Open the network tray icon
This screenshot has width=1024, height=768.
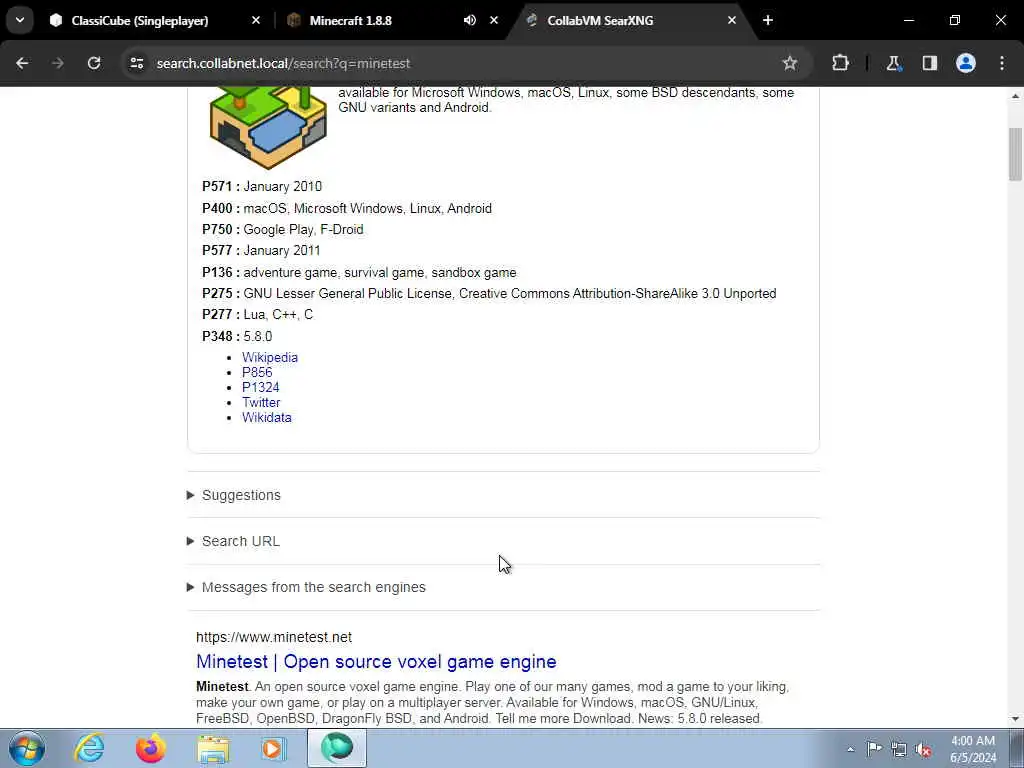point(899,749)
